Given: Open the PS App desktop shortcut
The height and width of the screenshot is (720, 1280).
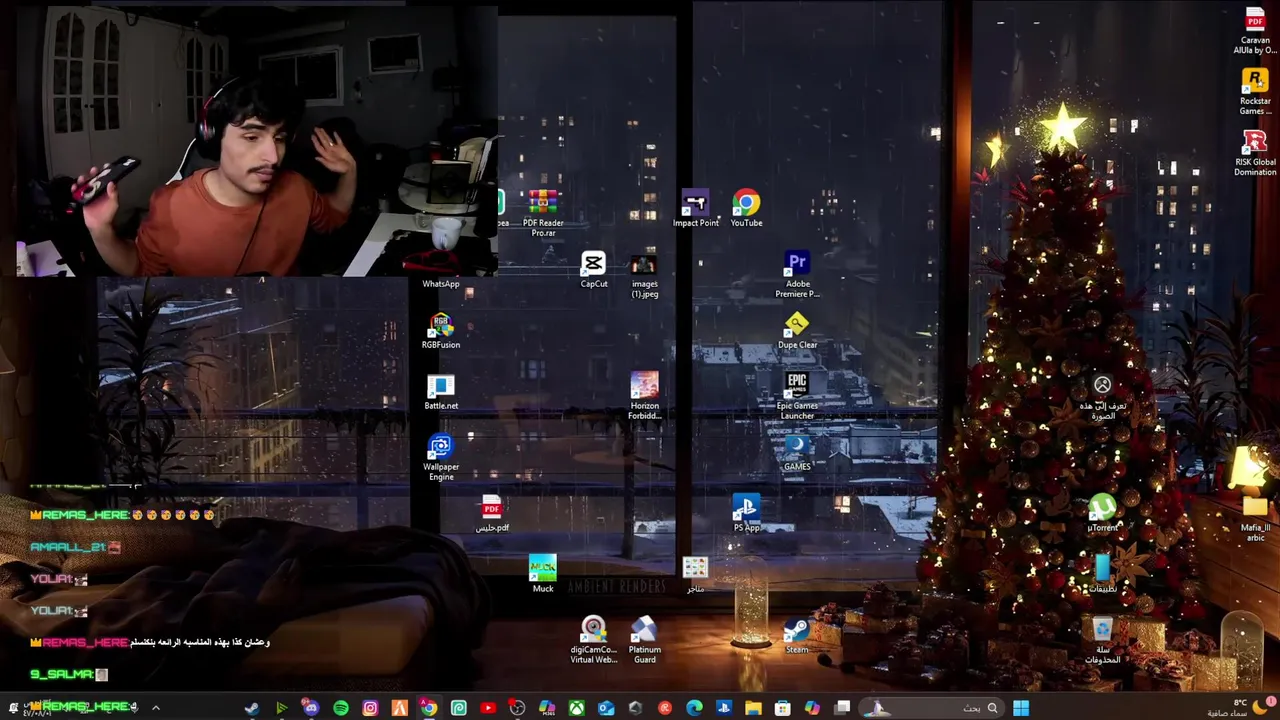Looking at the screenshot, I should [x=746, y=514].
